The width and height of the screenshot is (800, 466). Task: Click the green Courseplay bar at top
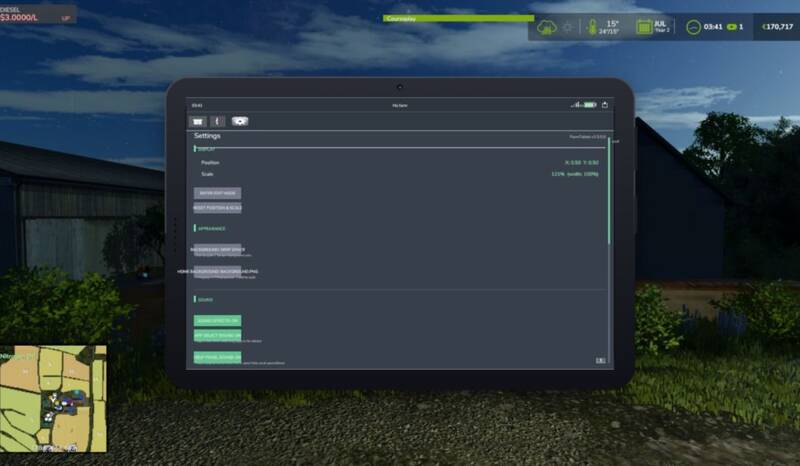(458, 18)
